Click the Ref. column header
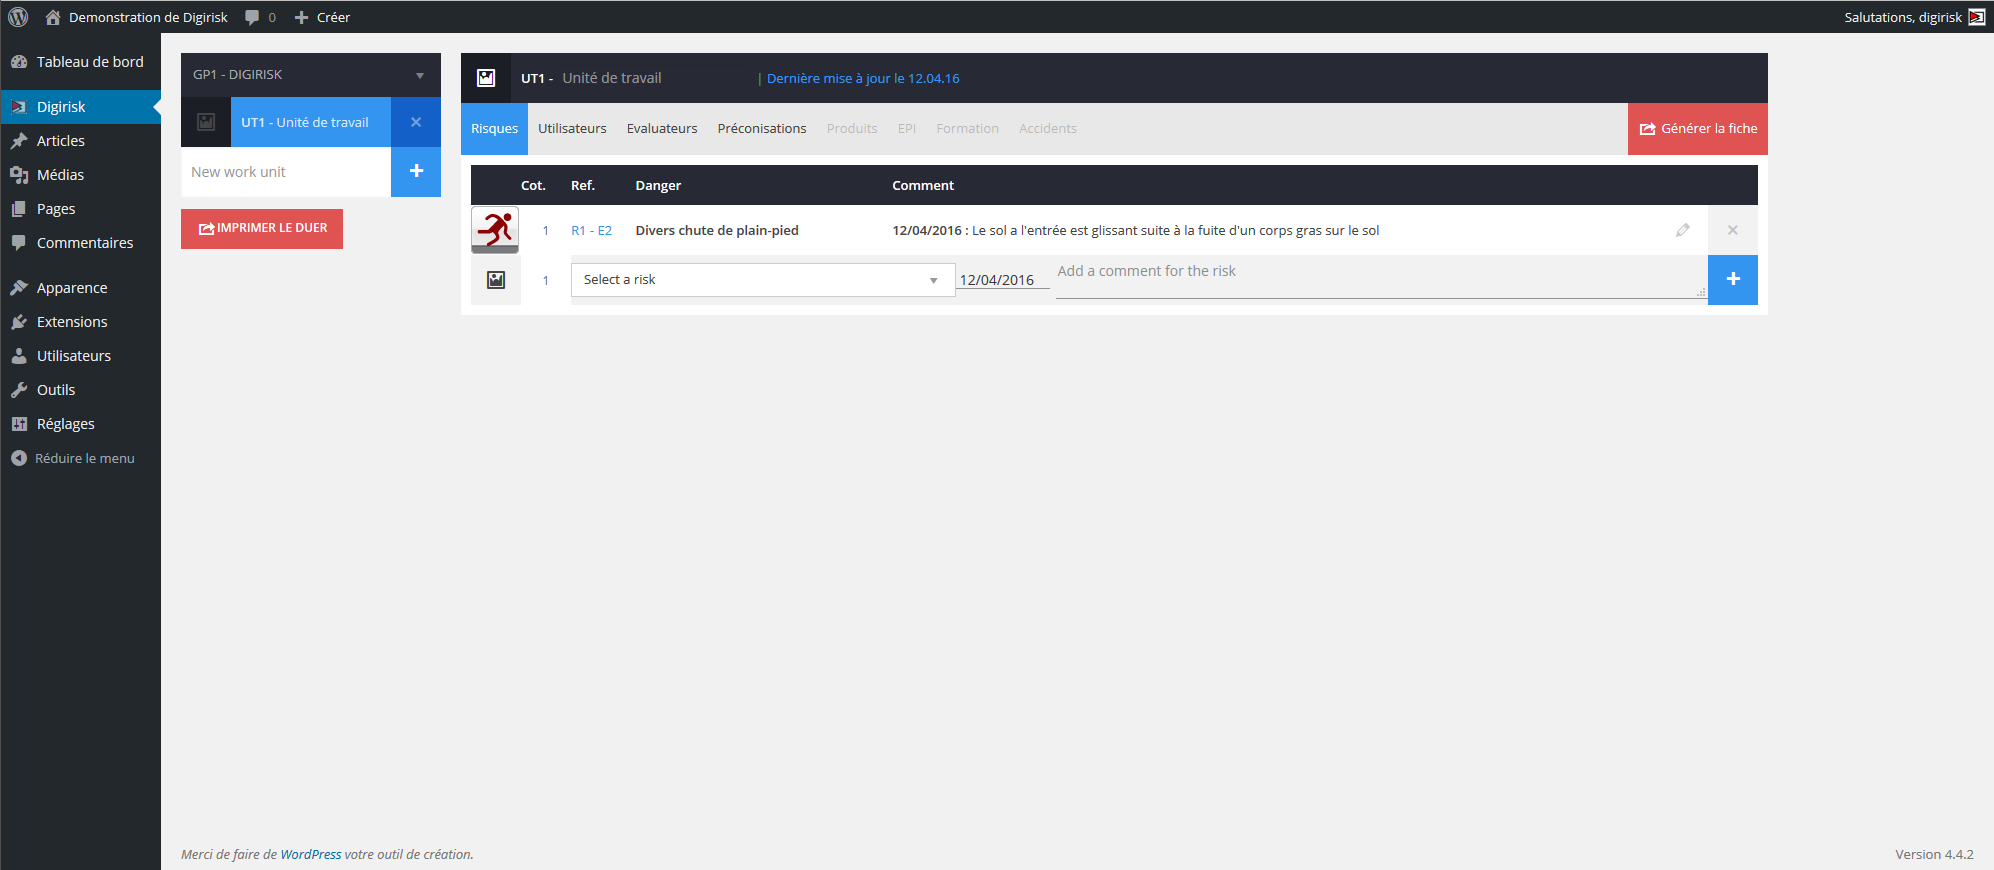The width and height of the screenshot is (1994, 870). (583, 186)
